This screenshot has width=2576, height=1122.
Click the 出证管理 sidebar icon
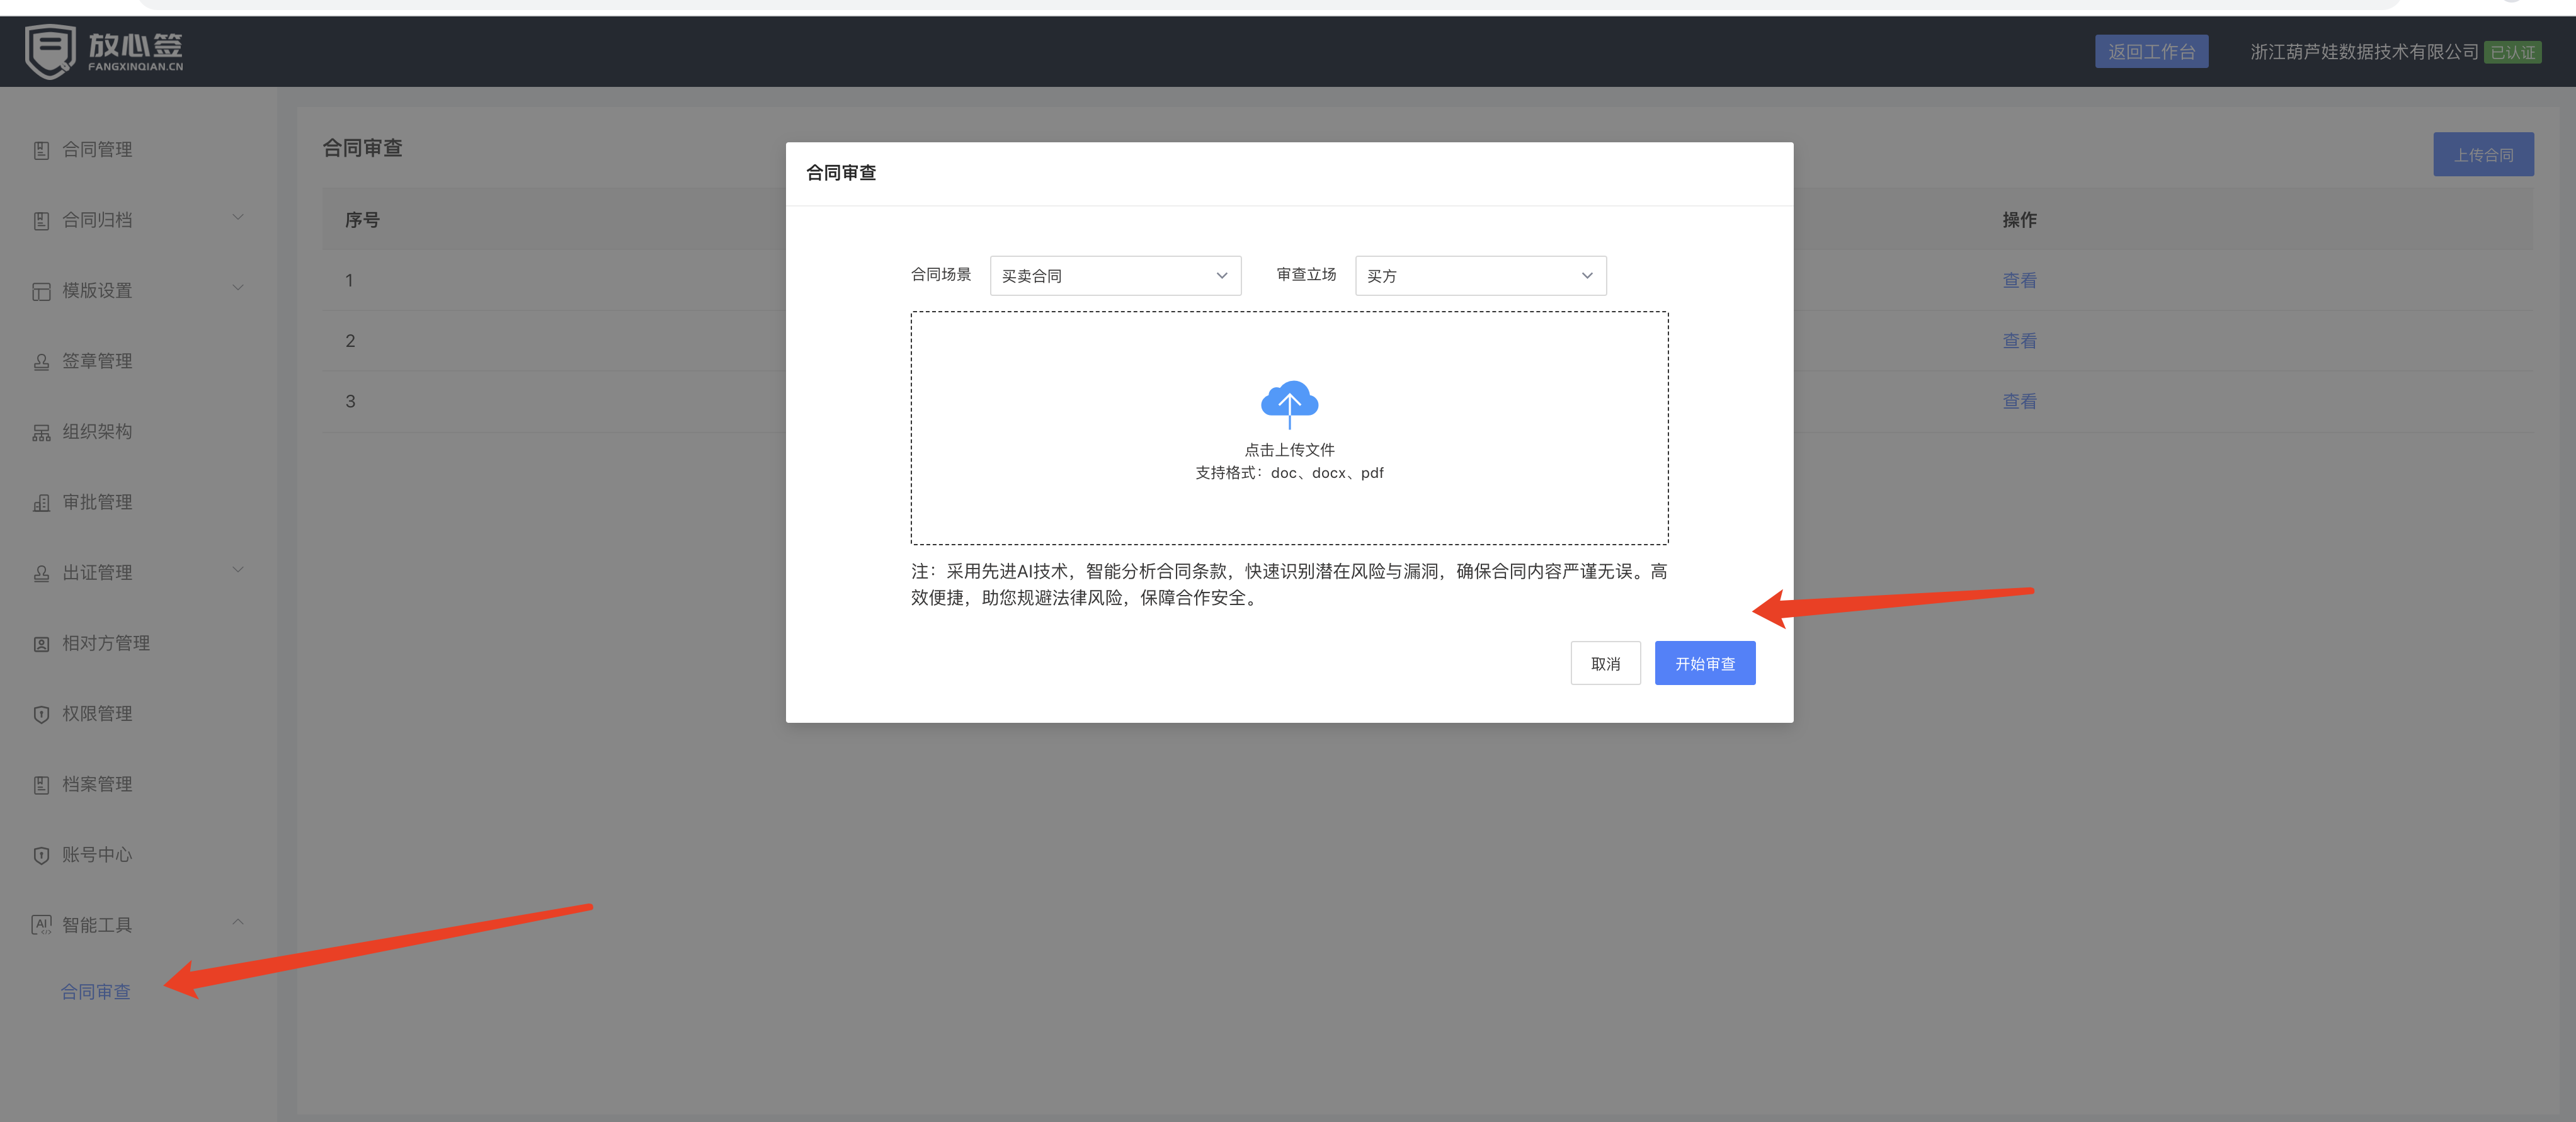click(x=41, y=573)
